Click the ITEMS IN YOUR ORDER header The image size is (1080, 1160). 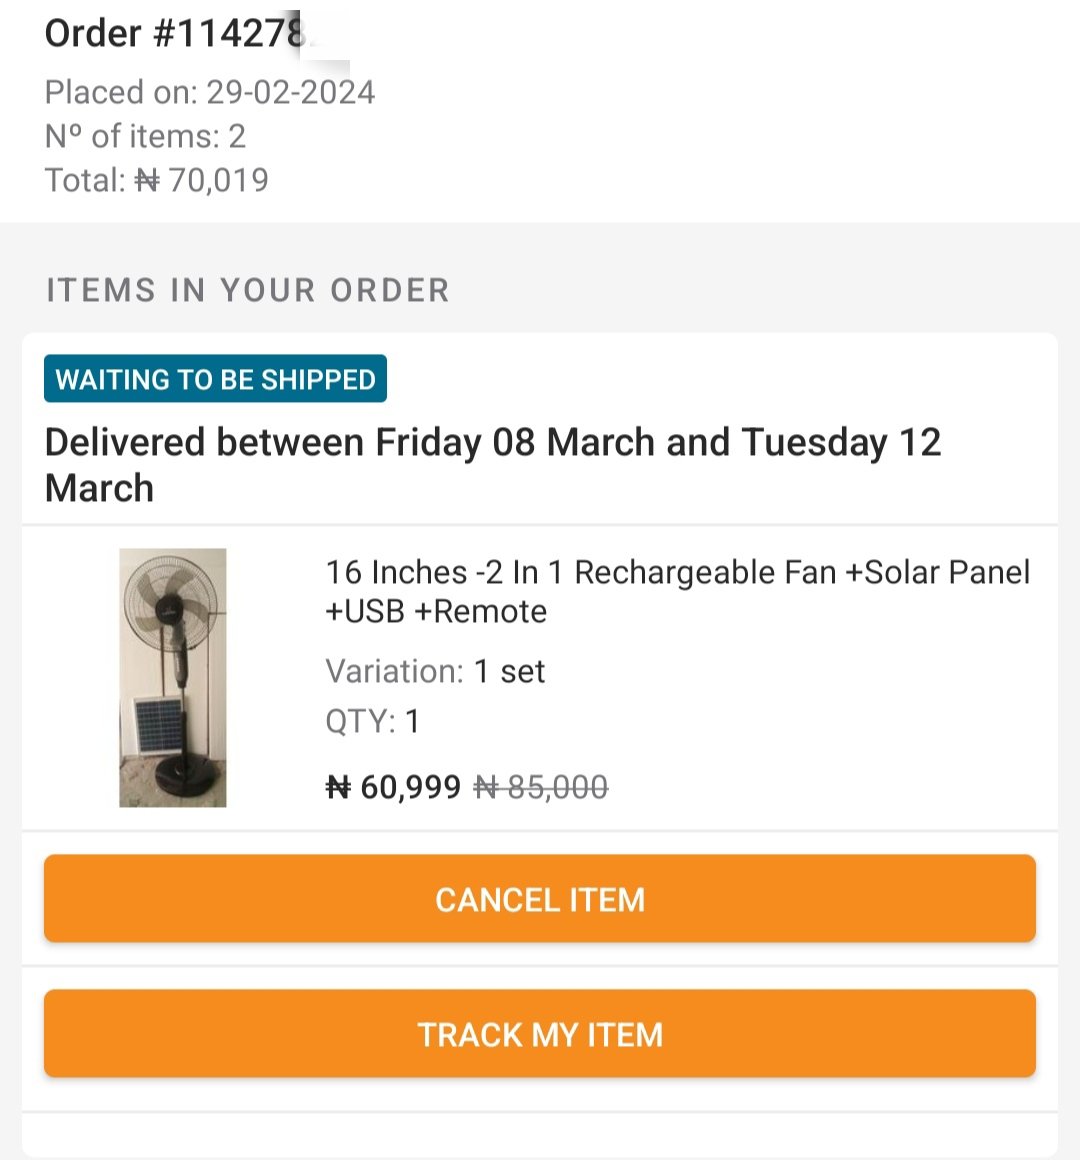248,290
